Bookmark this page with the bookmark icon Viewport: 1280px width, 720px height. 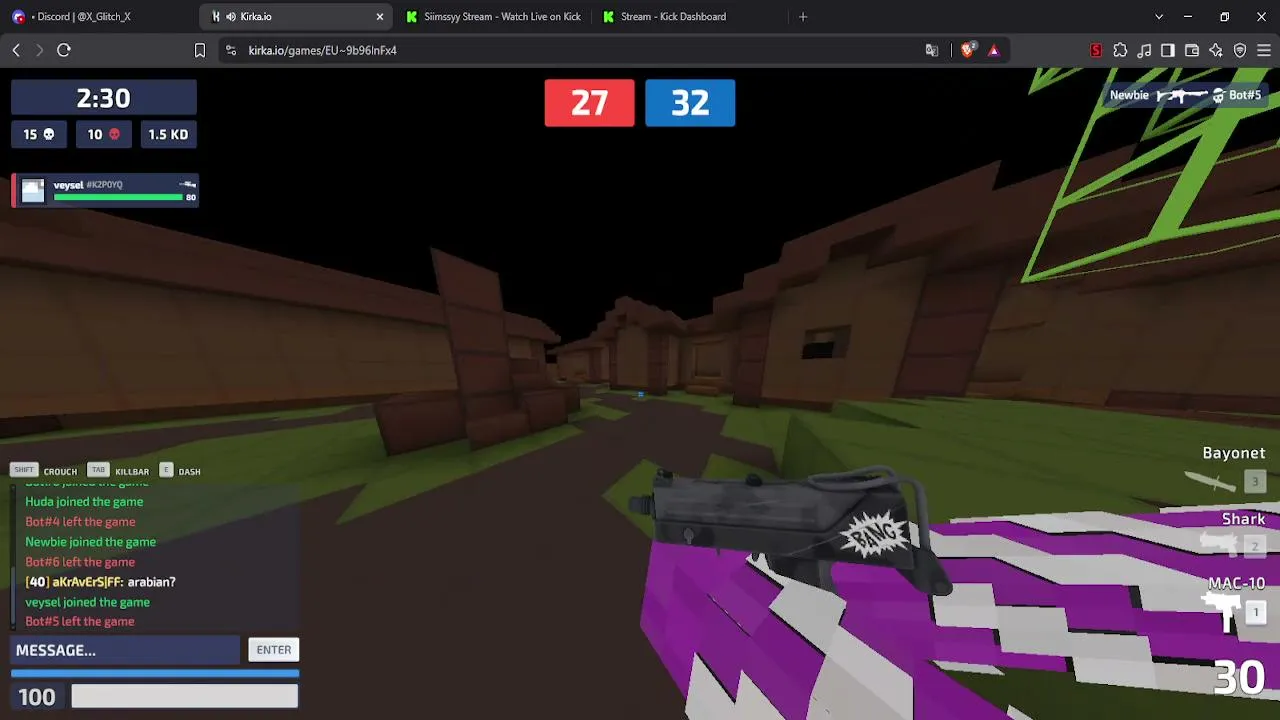tap(200, 50)
